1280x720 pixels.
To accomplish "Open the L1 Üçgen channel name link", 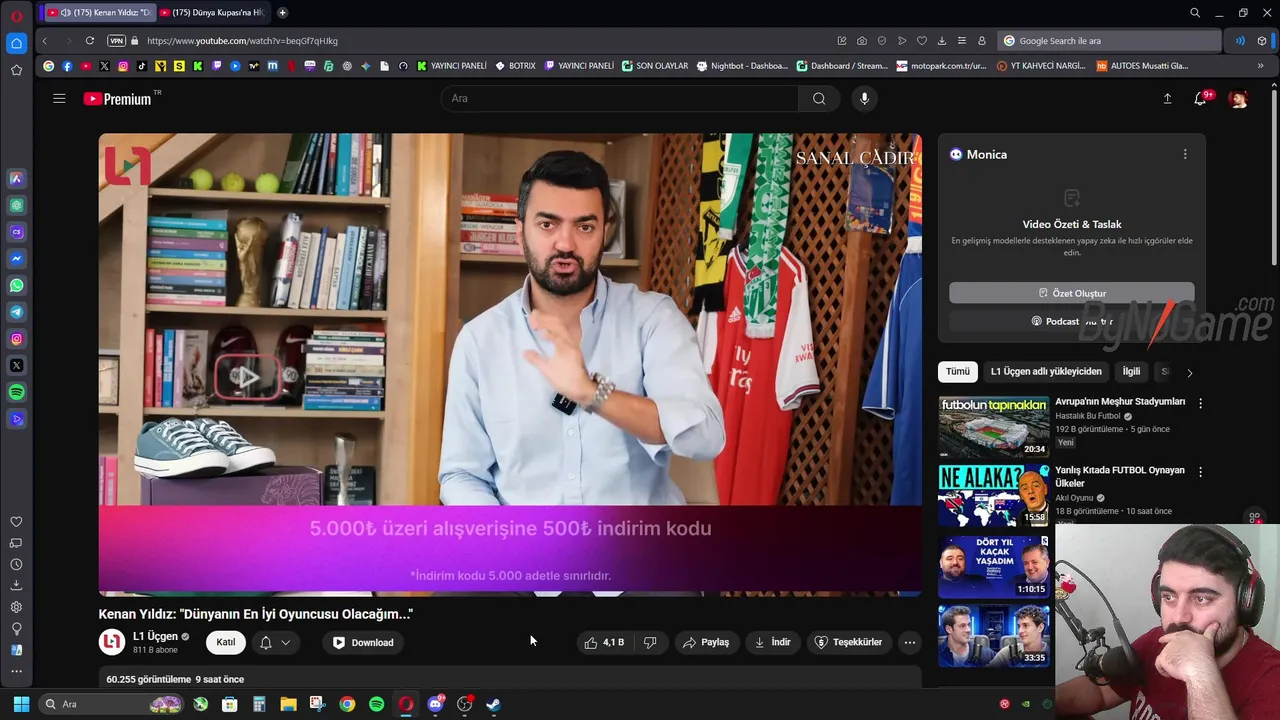I will click(x=155, y=636).
